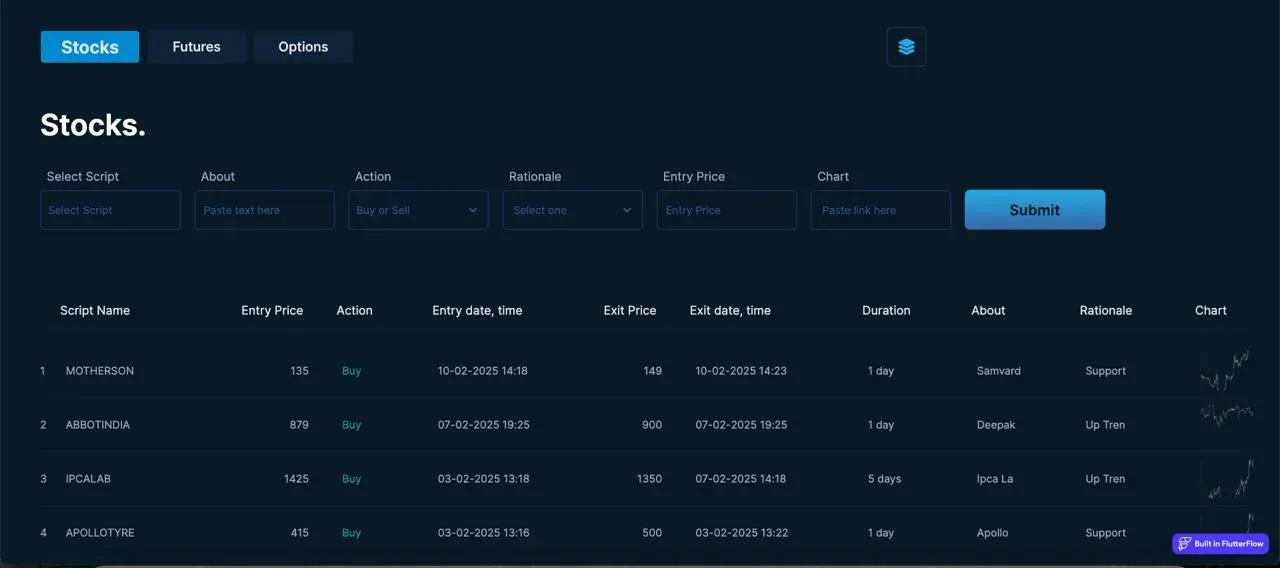This screenshot has height=568, width=1280.
Task: Click Support rationale in MOTHERSON row
Action: 1106,371
